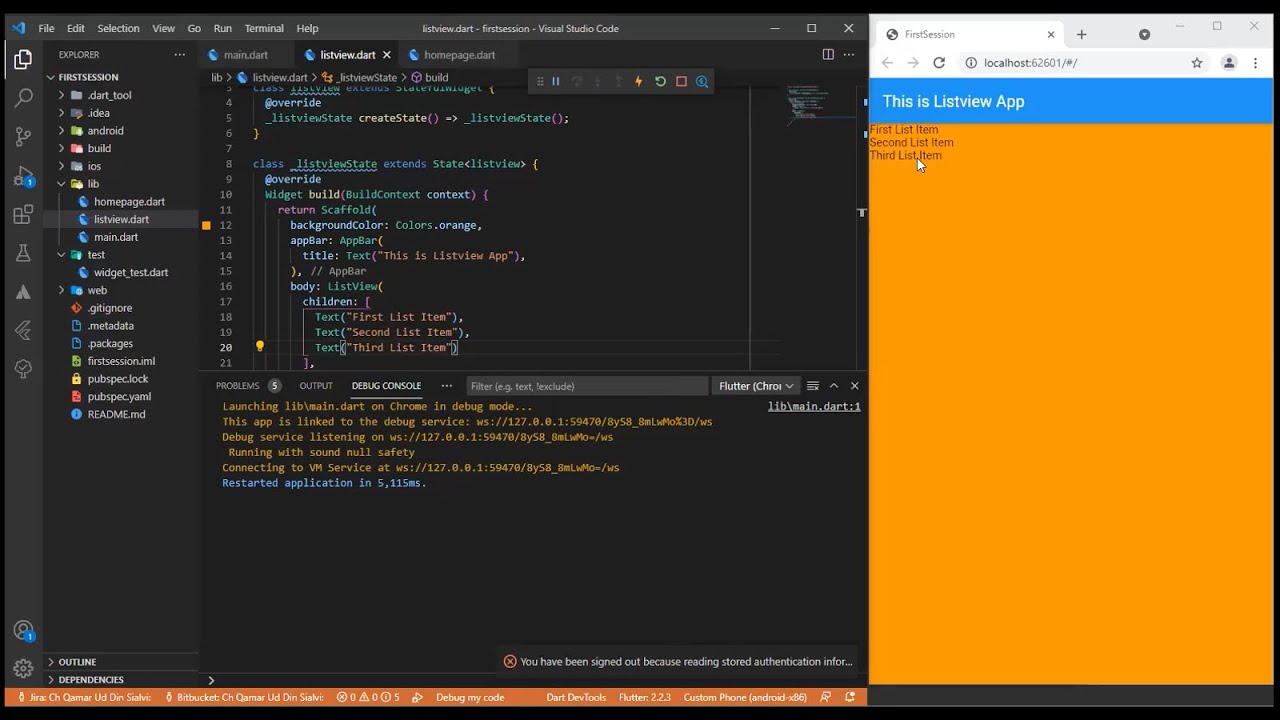Open Explorer views and more actions ellipsis
The height and width of the screenshot is (720, 1280).
coord(180,55)
